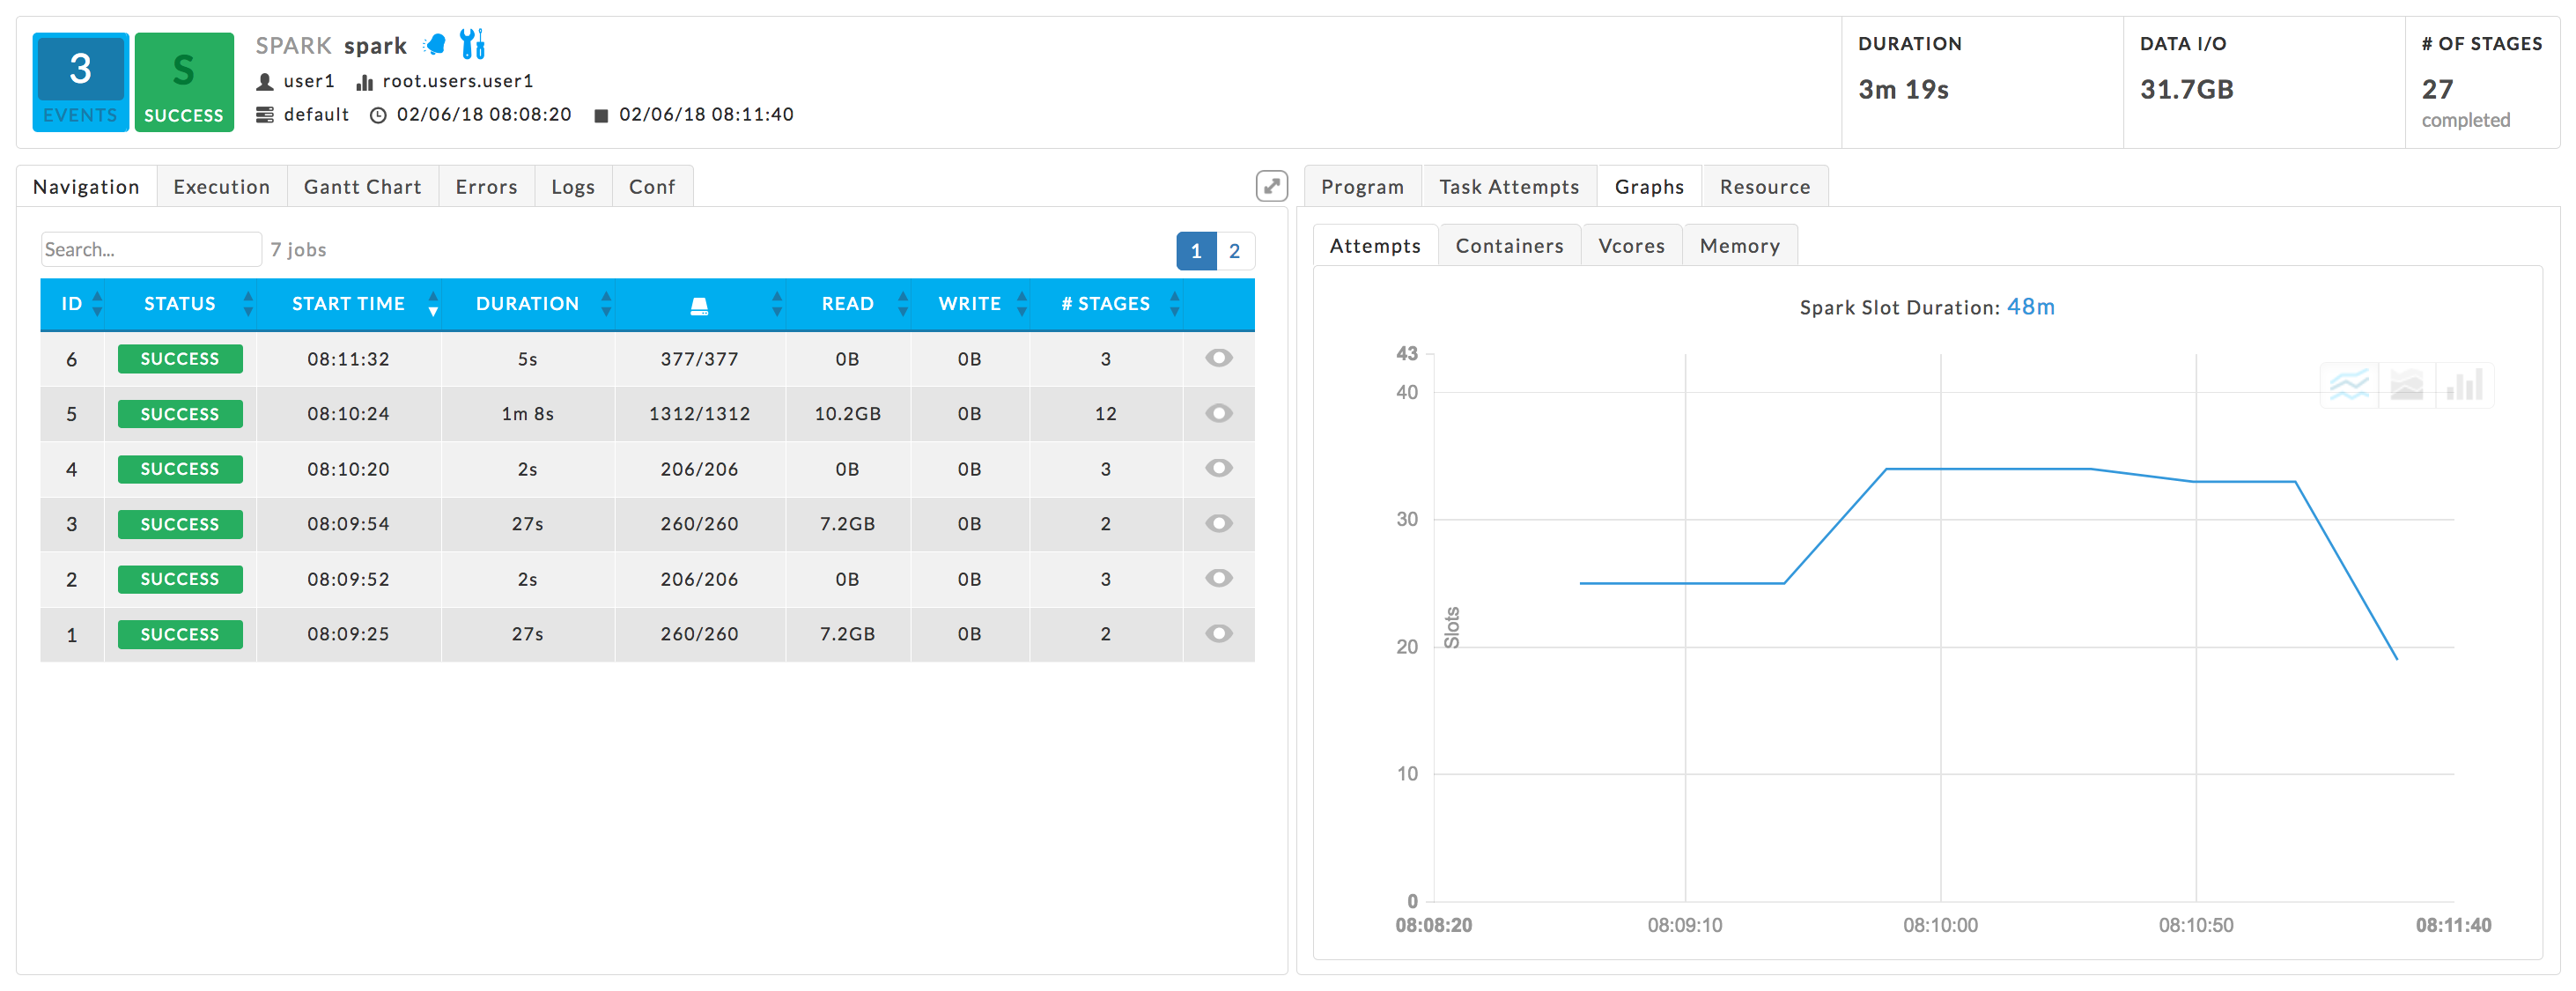
Task: Click SUCCESS status of job 5
Action: (x=180, y=414)
